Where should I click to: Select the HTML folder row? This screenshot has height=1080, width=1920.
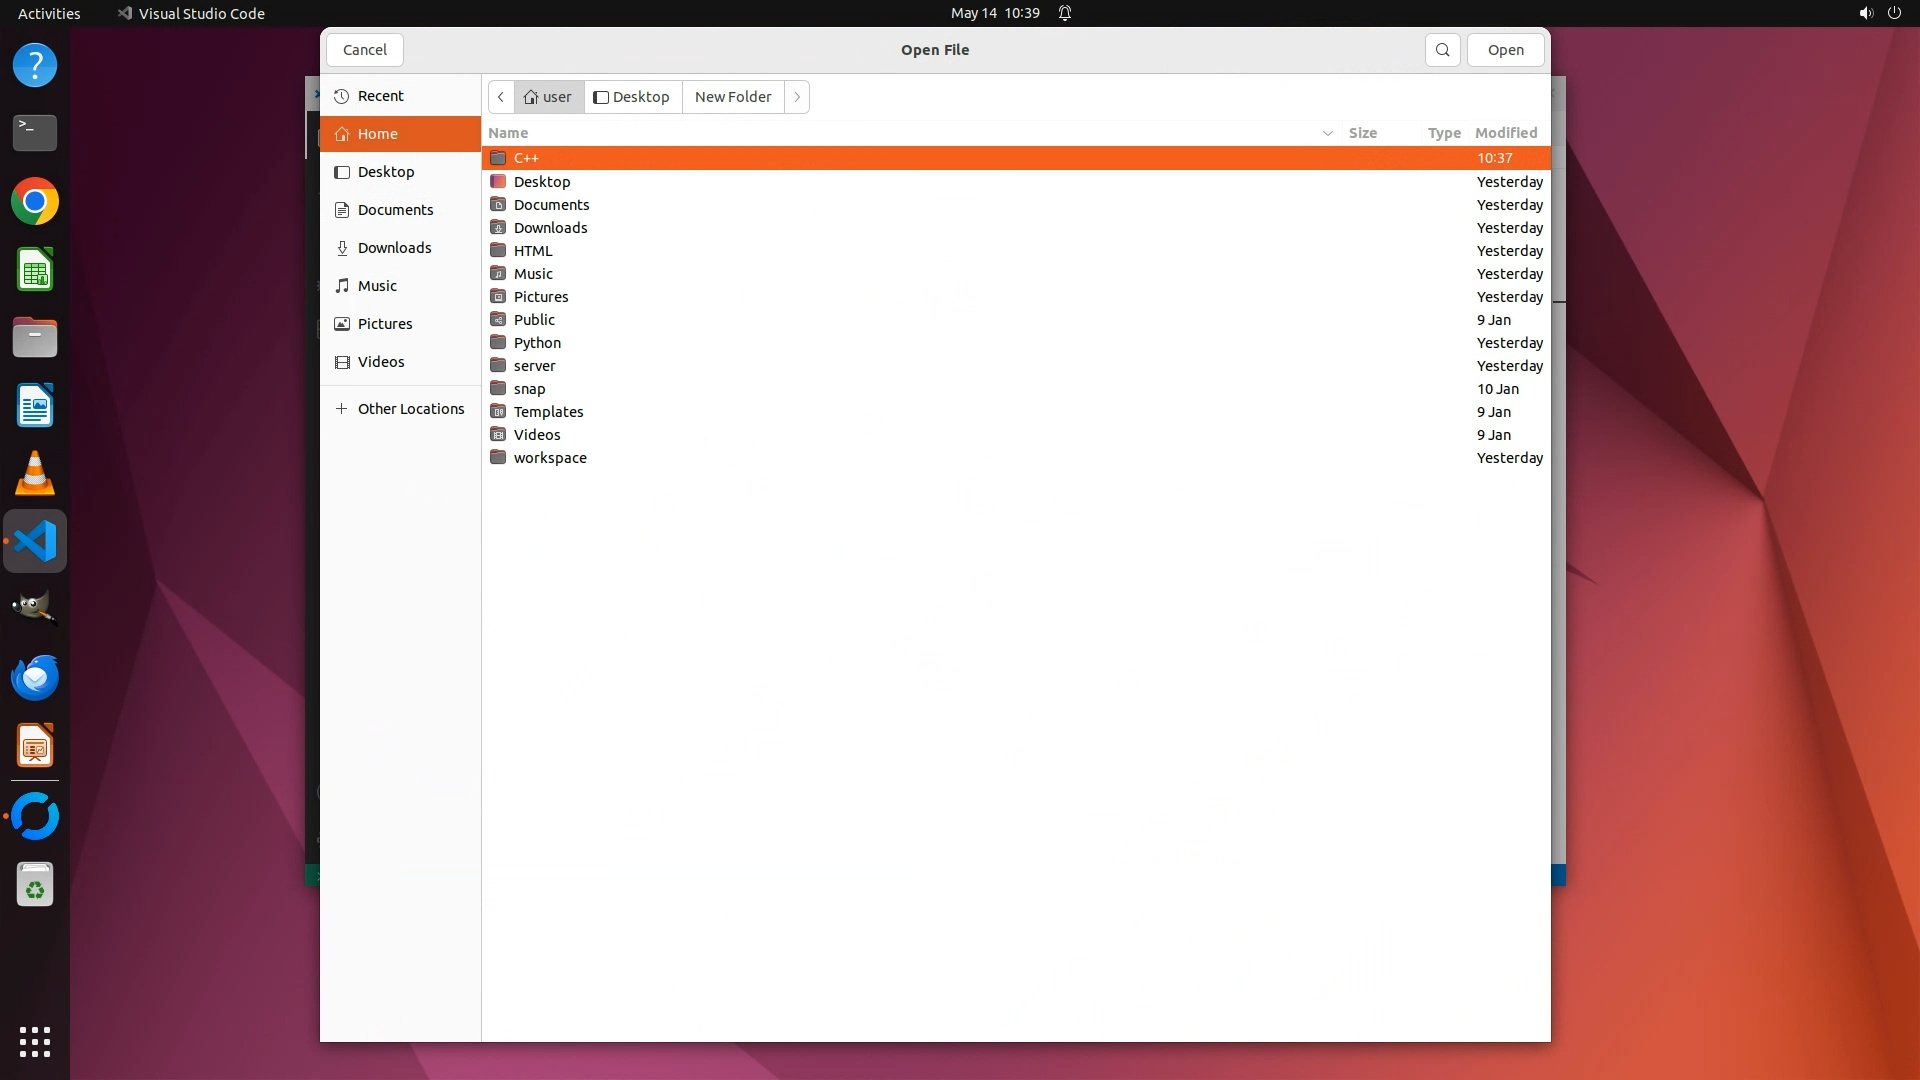533,251
